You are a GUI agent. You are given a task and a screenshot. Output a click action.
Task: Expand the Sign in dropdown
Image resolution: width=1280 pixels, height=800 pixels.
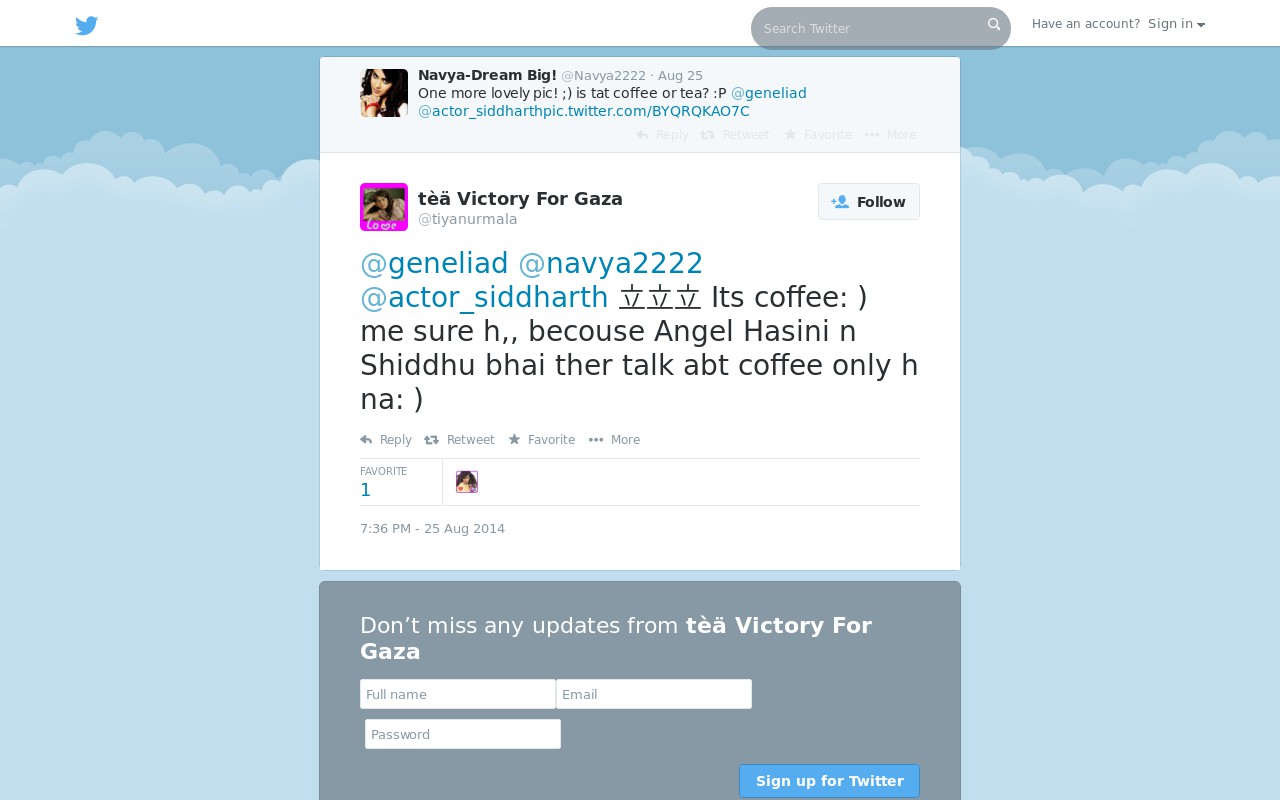tap(1176, 24)
